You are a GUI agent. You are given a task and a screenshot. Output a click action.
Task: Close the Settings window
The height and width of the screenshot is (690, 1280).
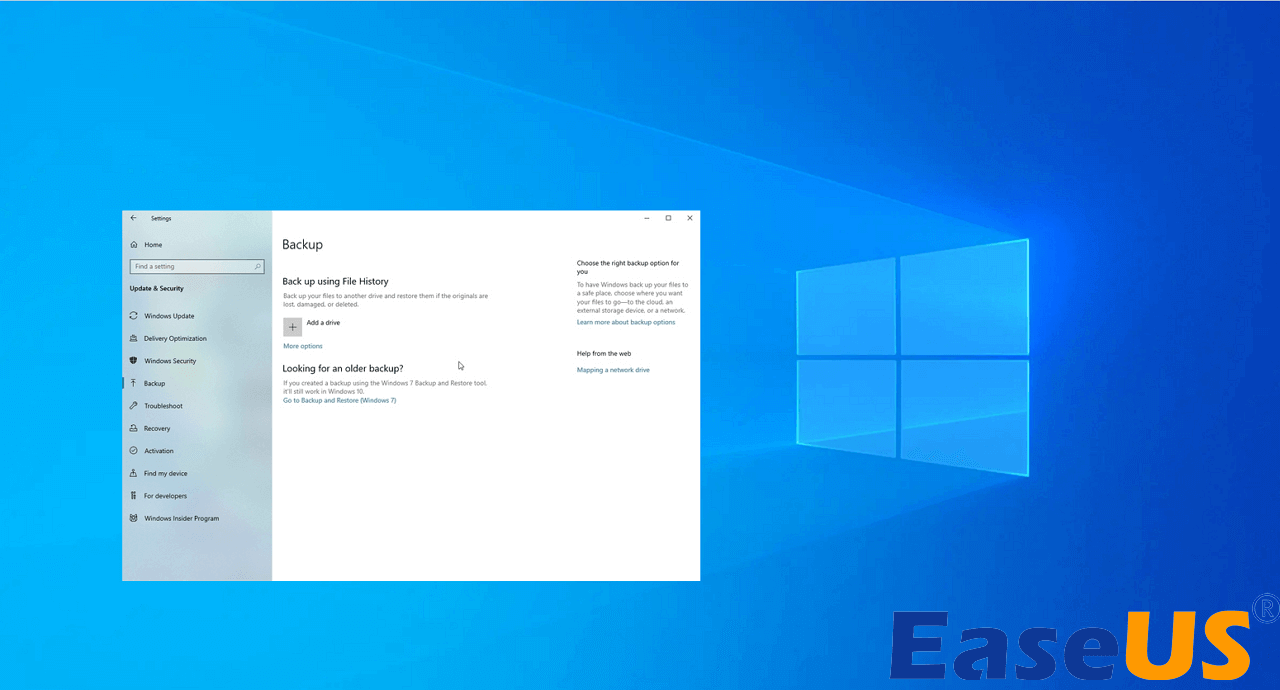(690, 218)
